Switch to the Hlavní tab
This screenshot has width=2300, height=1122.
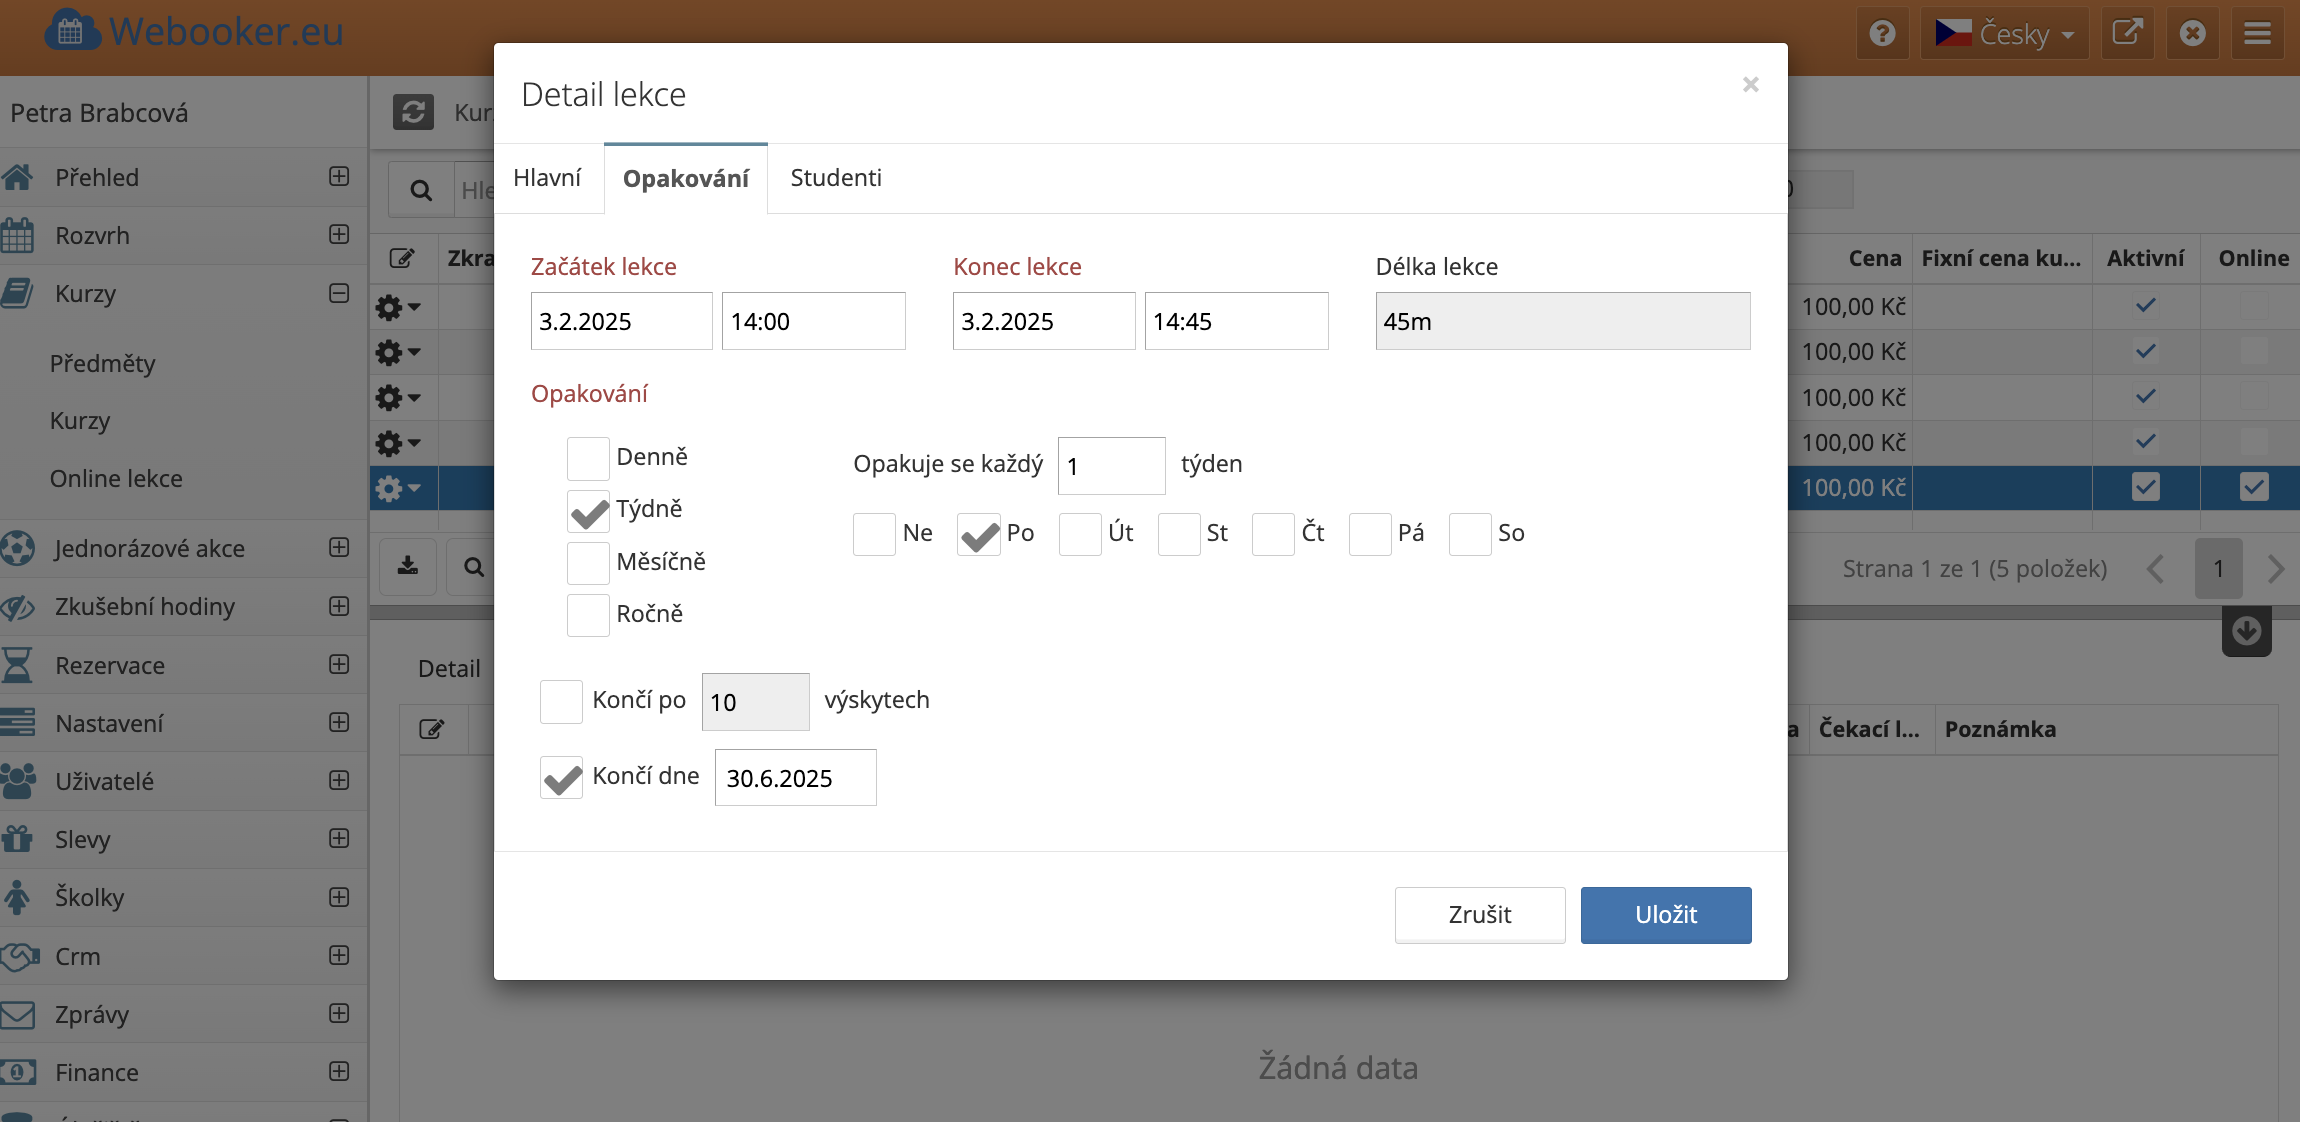[x=547, y=178]
